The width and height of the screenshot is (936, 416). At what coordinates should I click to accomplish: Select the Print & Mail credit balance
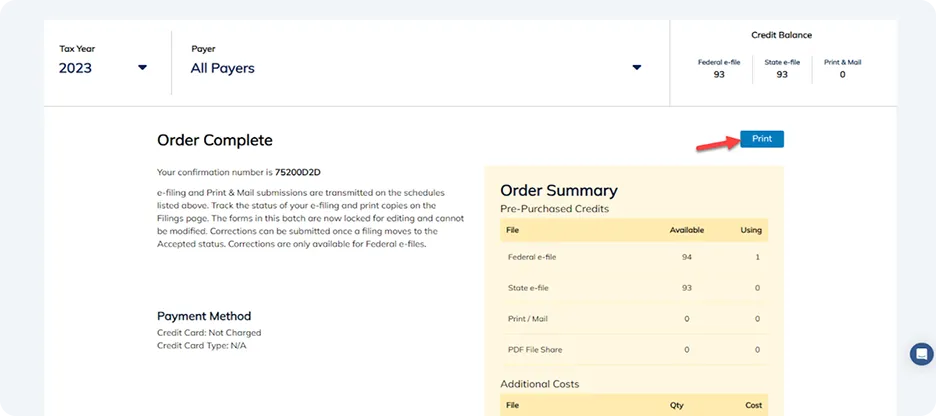click(842, 69)
